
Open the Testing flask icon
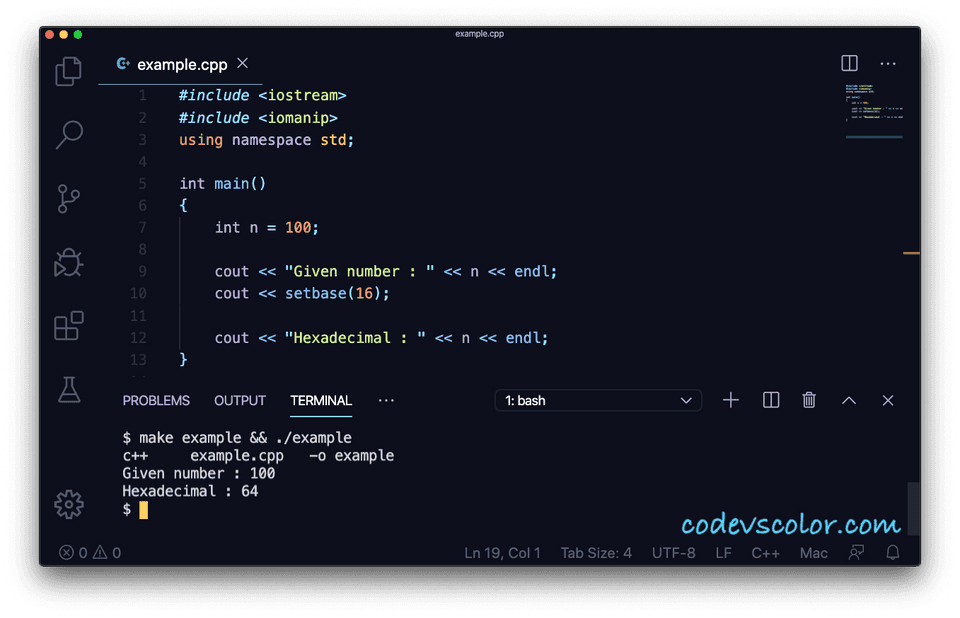pyautogui.click(x=68, y=390)
